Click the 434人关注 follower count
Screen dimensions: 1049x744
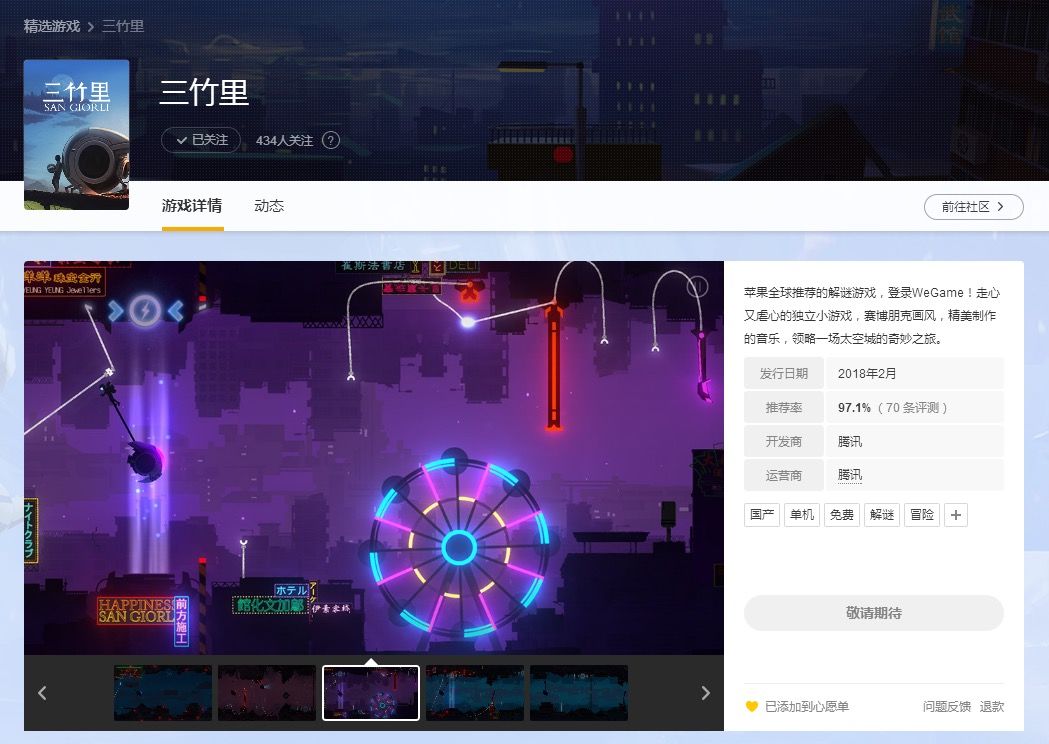[284, 141]
